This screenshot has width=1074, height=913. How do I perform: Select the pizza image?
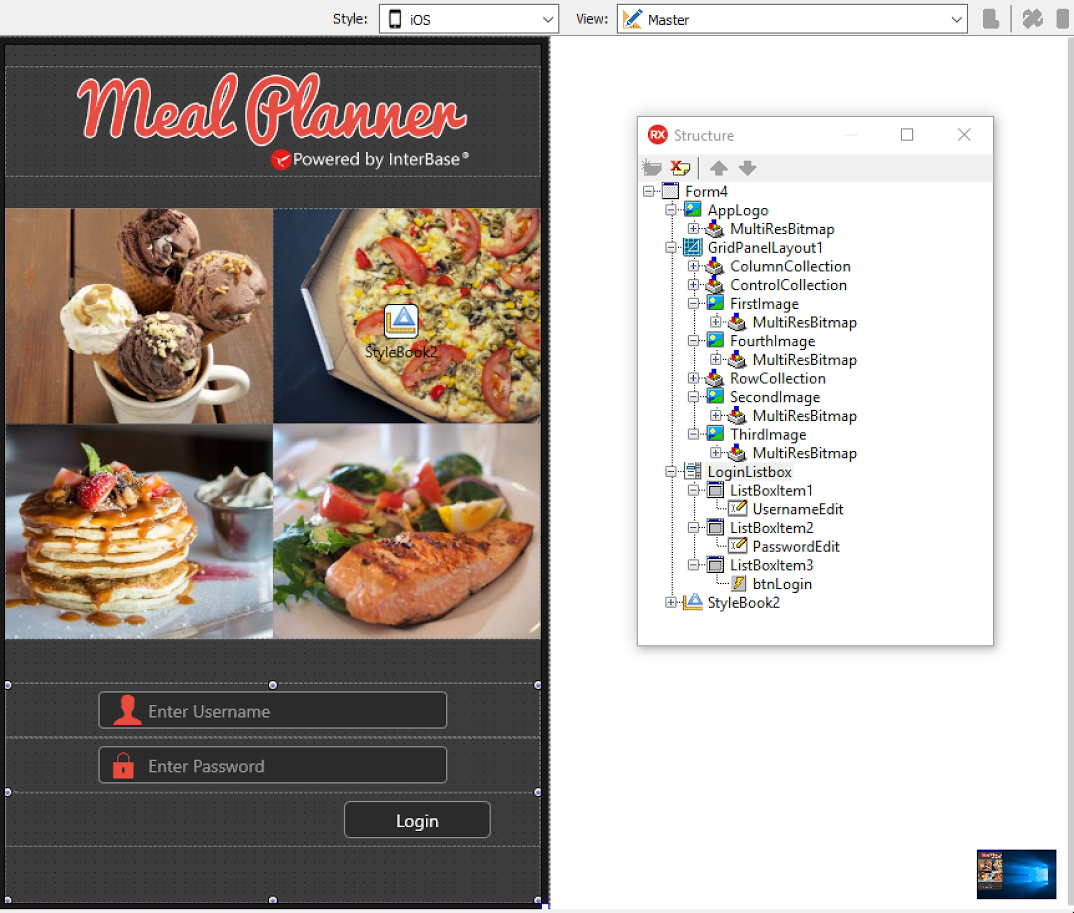407,316
